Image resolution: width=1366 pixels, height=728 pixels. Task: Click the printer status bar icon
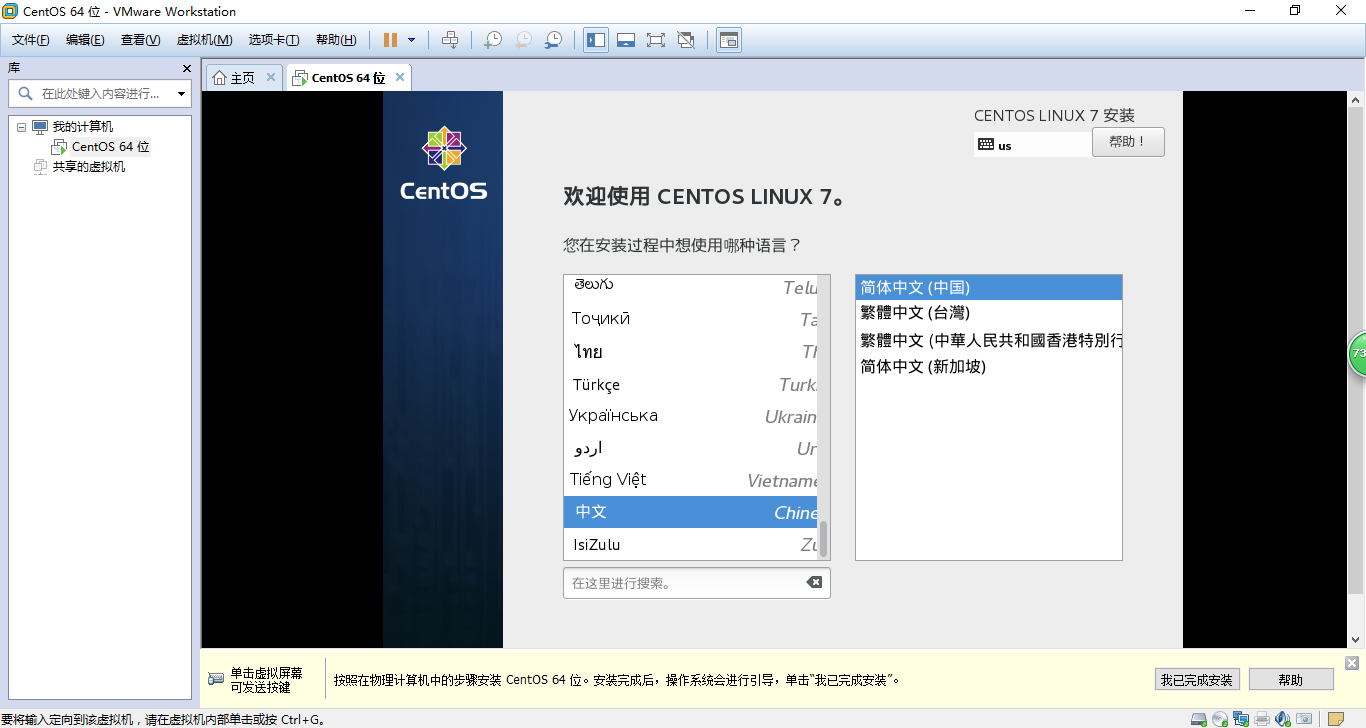pyautogui.click(x=1262, y=719)
